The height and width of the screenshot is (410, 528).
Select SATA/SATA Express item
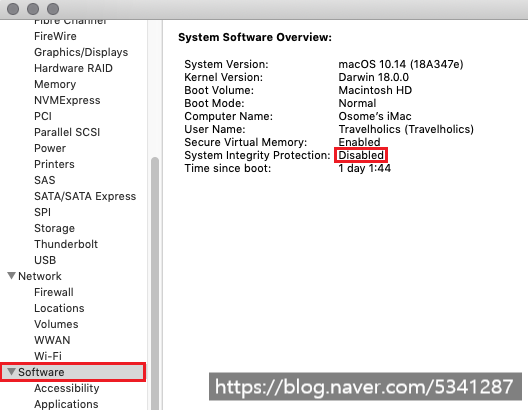(85, 196)
